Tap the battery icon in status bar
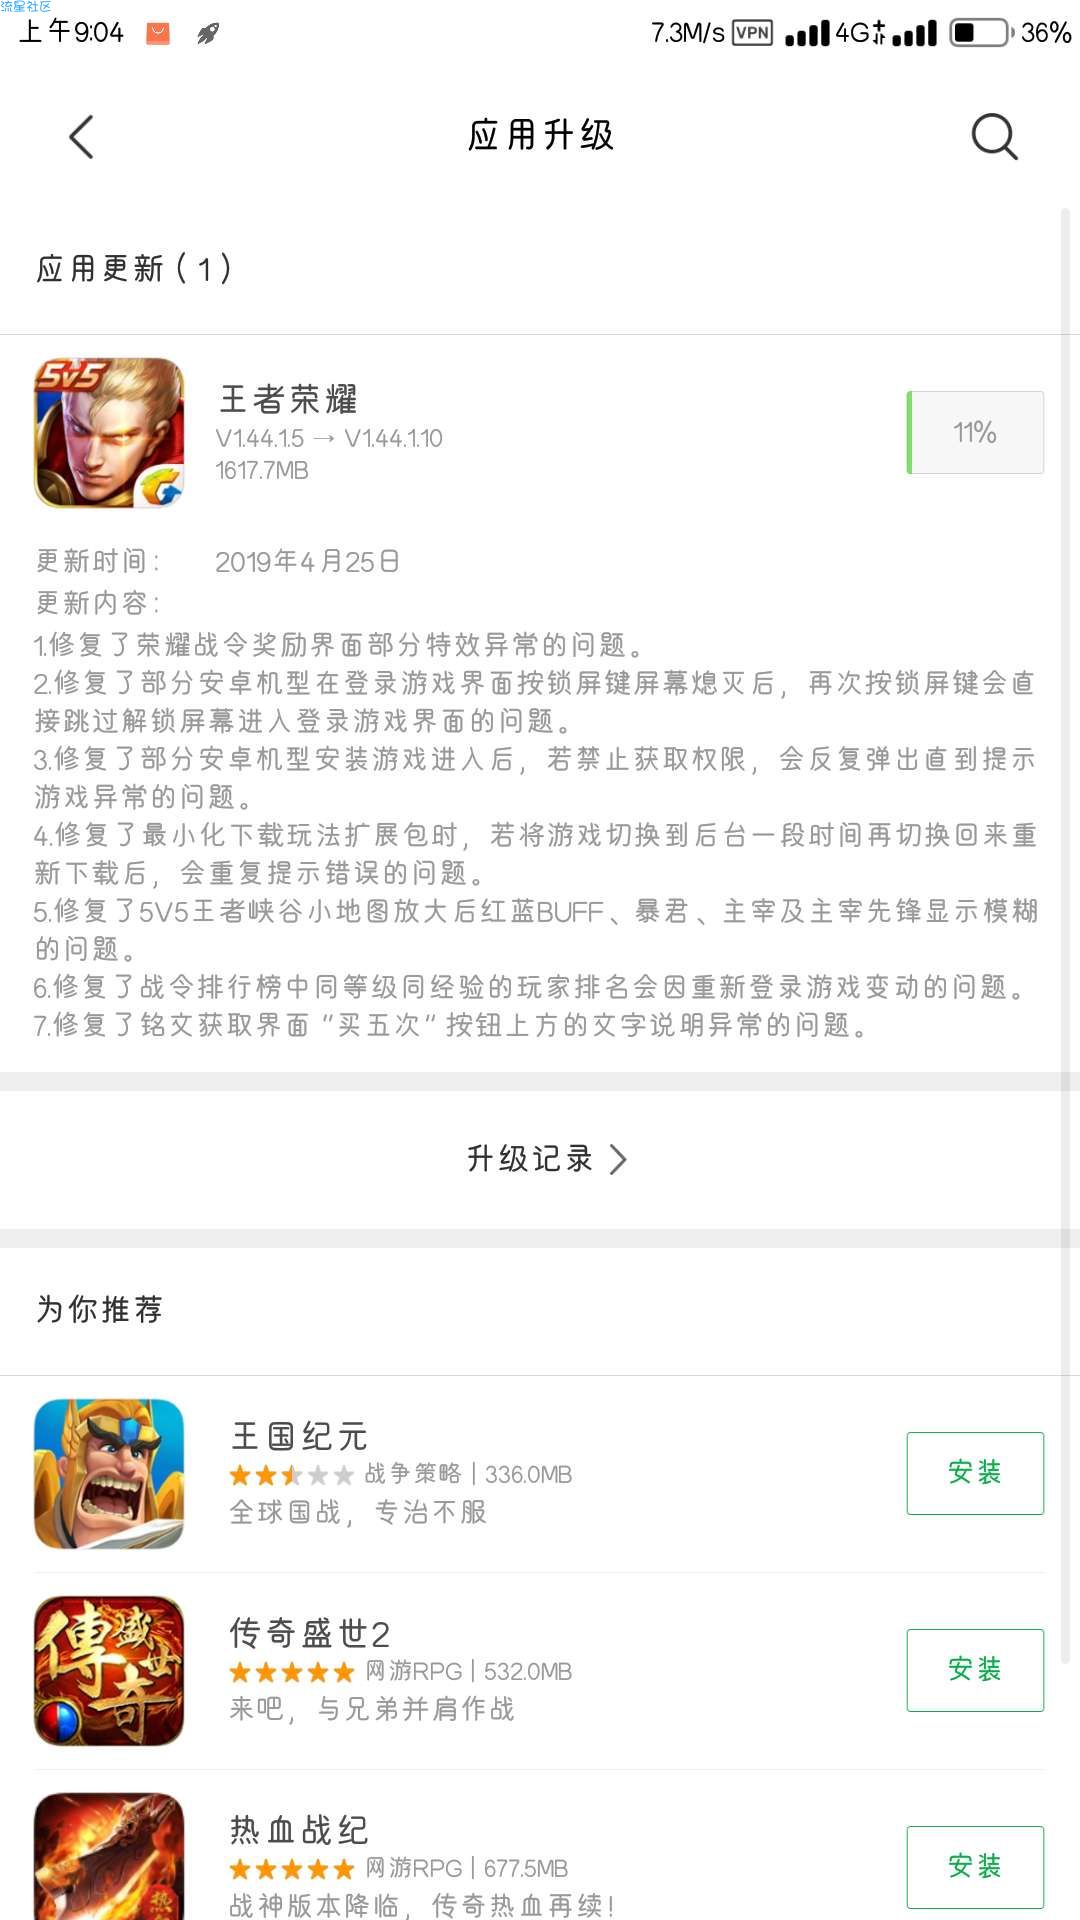 tap(980, 33)
